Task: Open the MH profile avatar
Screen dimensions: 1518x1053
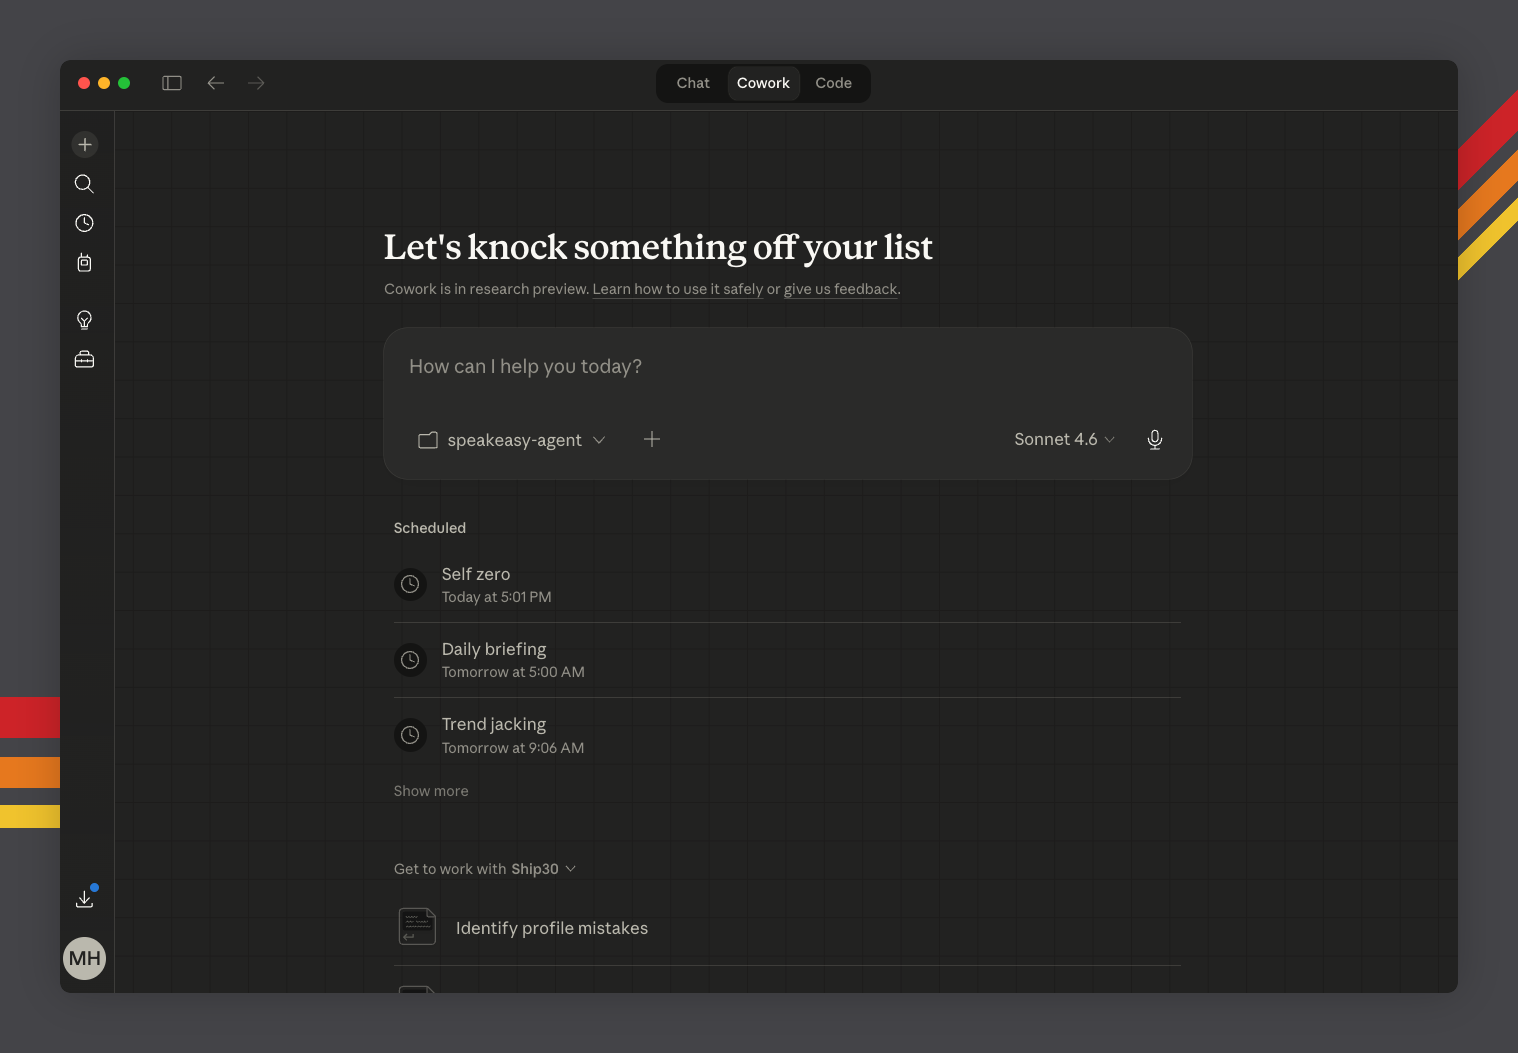Action: tap(85, 958)
